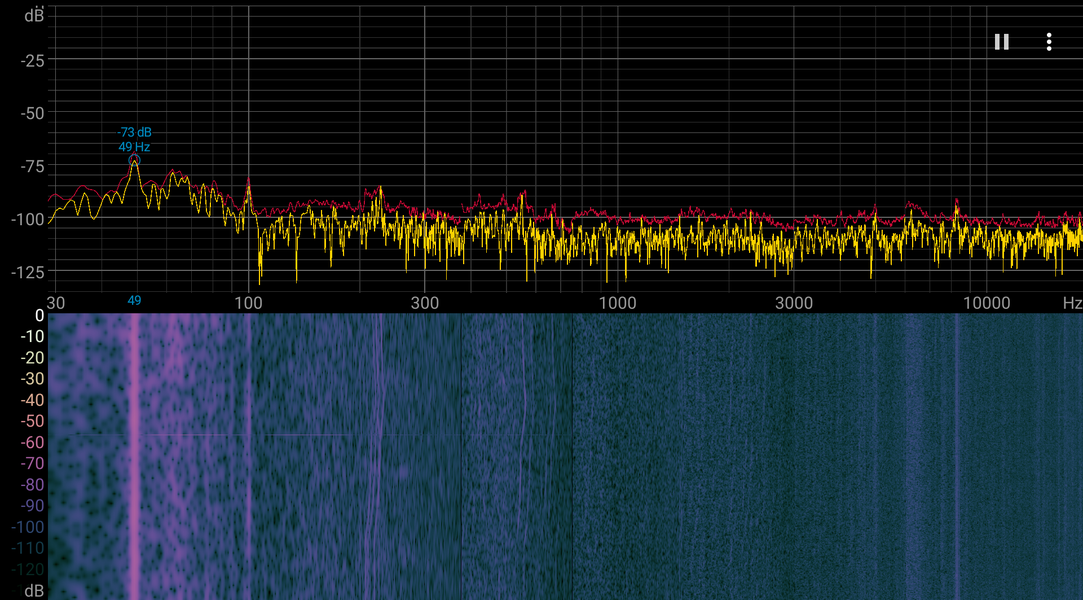Click the 0 spectrogram color scale value
Viewport: 1083px width, 600px height.
tap(39, 316)
